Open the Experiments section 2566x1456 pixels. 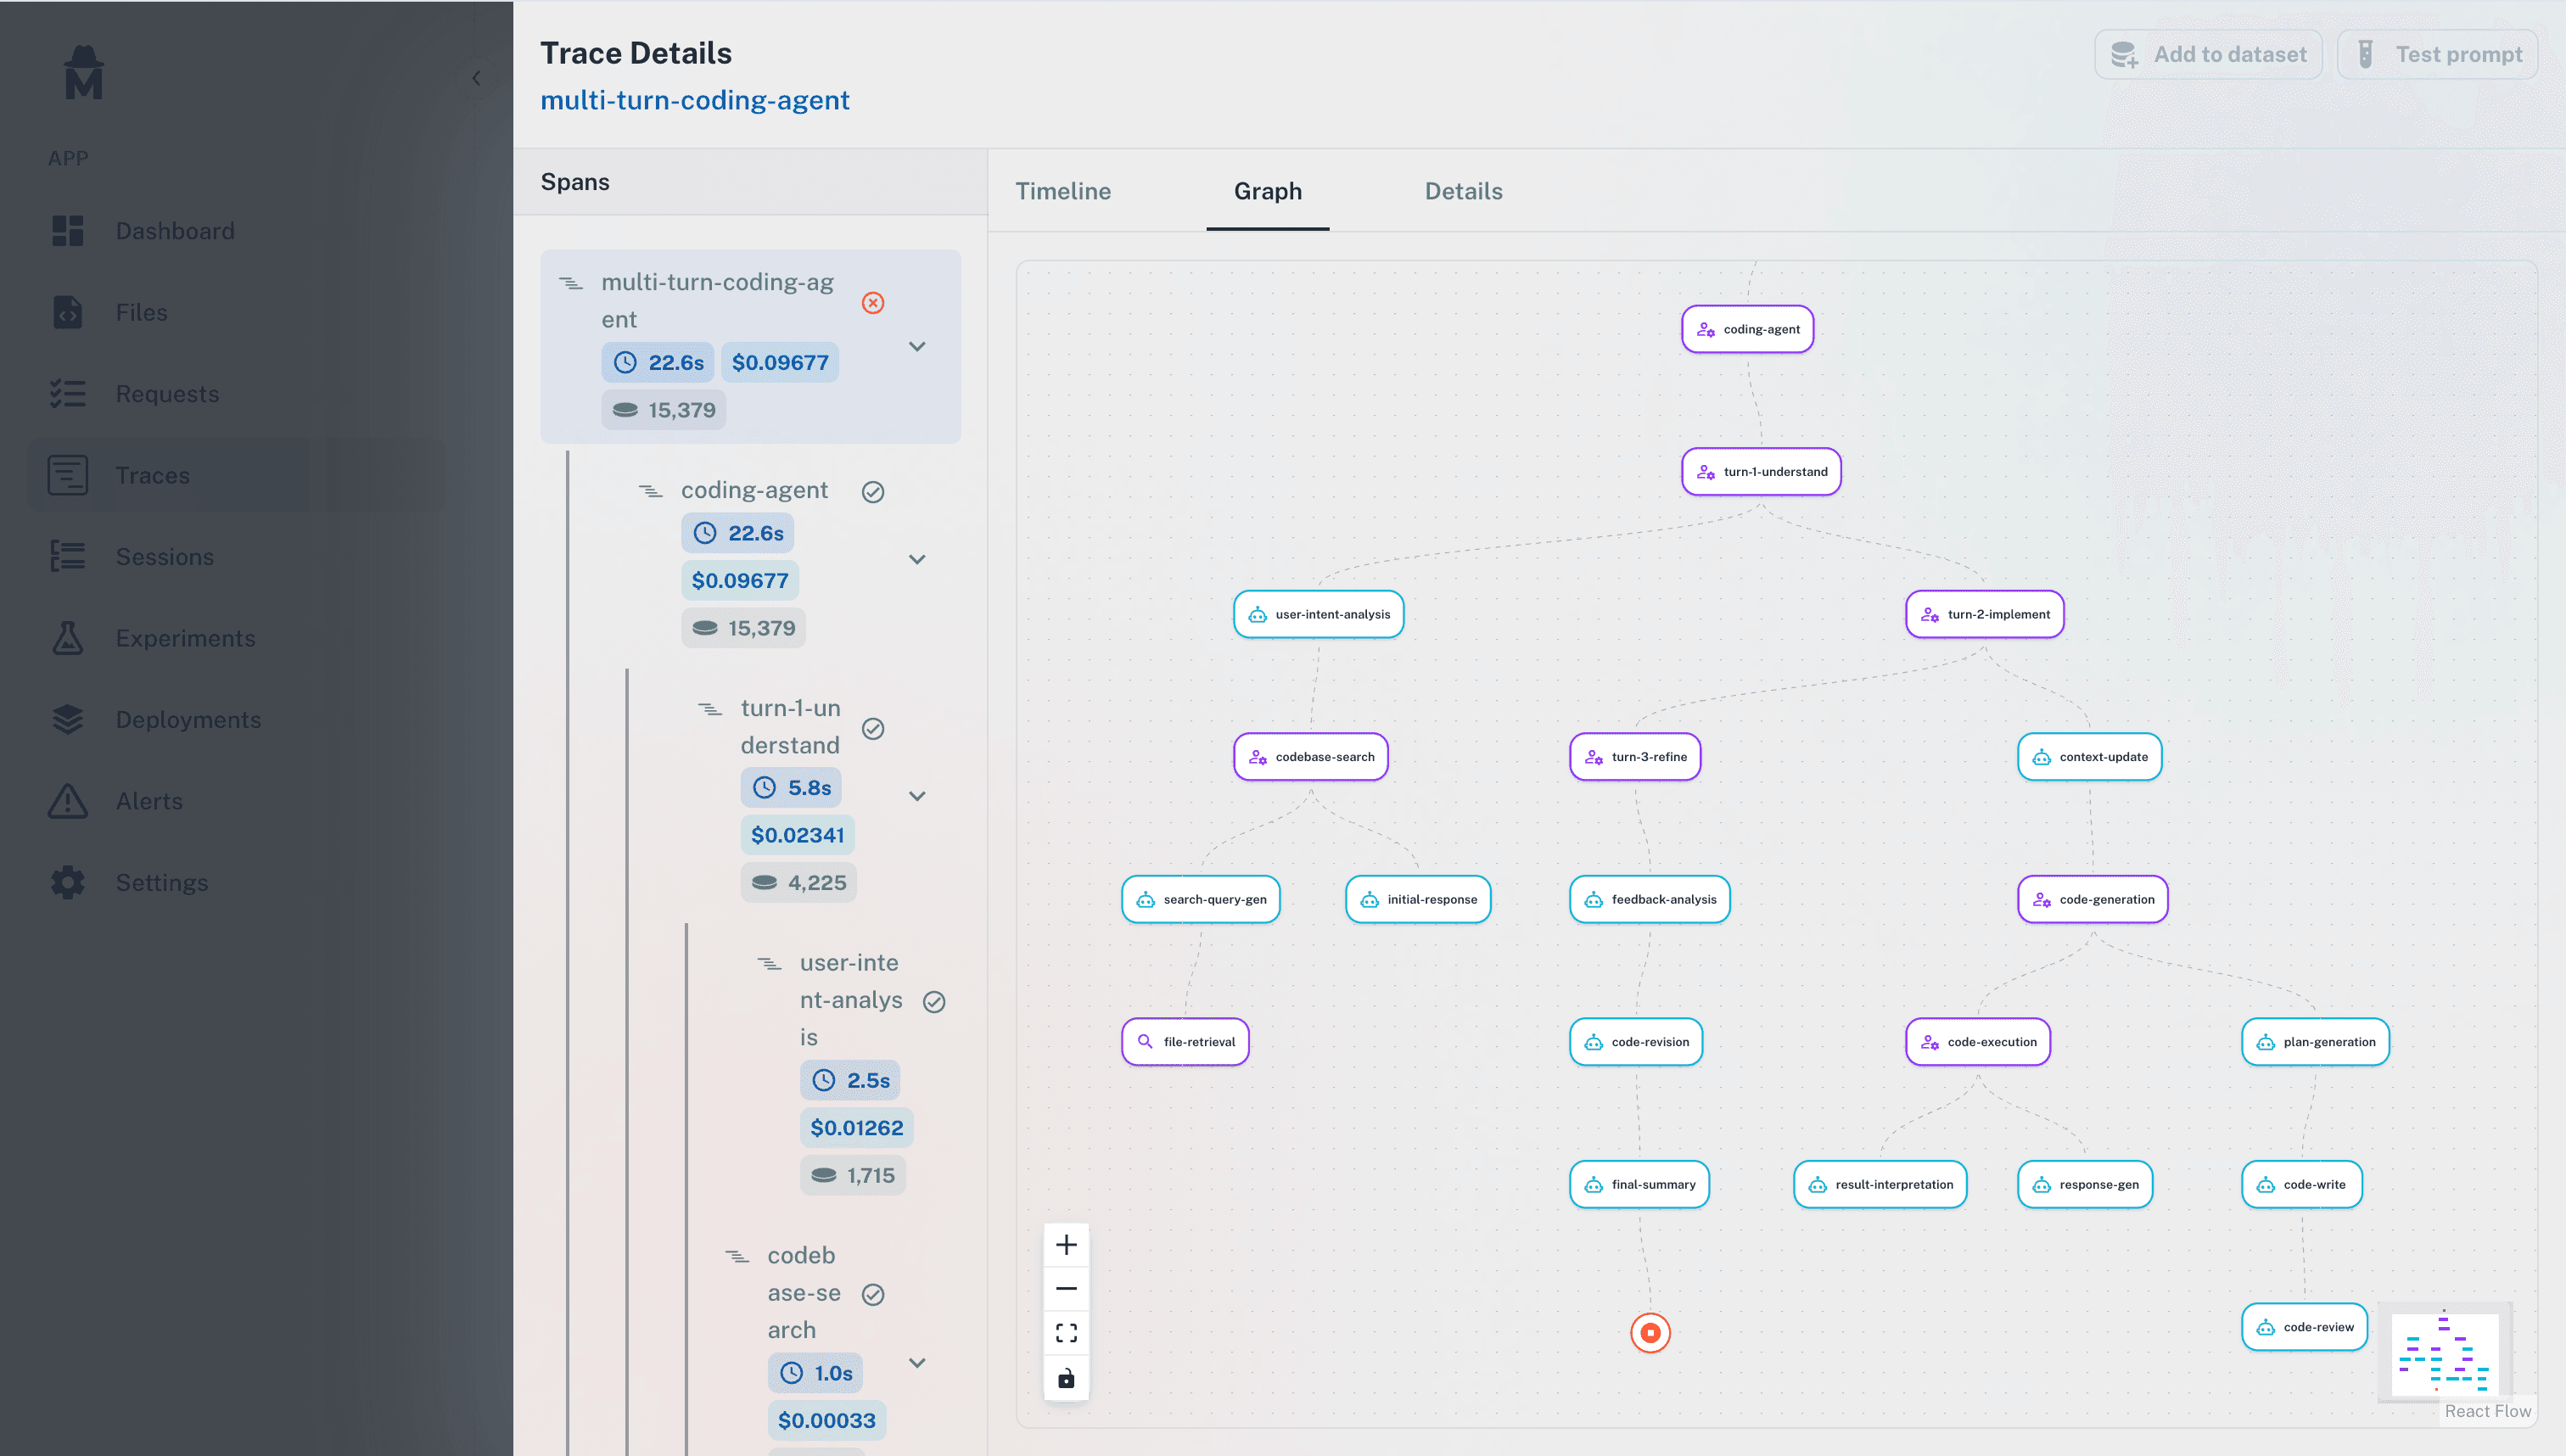click(x=185, y=638)
